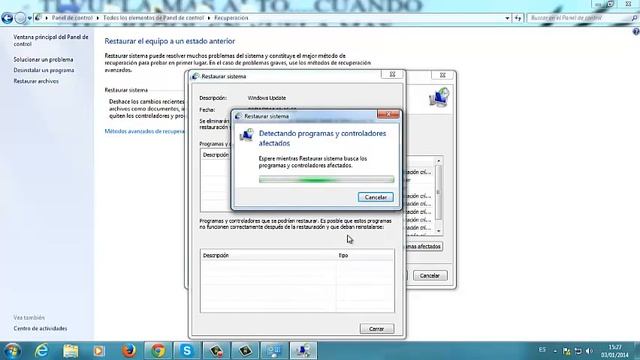Open 'Restaurar archivos' link
This screenshot has height=360, width=640.
tap(36, 81)
